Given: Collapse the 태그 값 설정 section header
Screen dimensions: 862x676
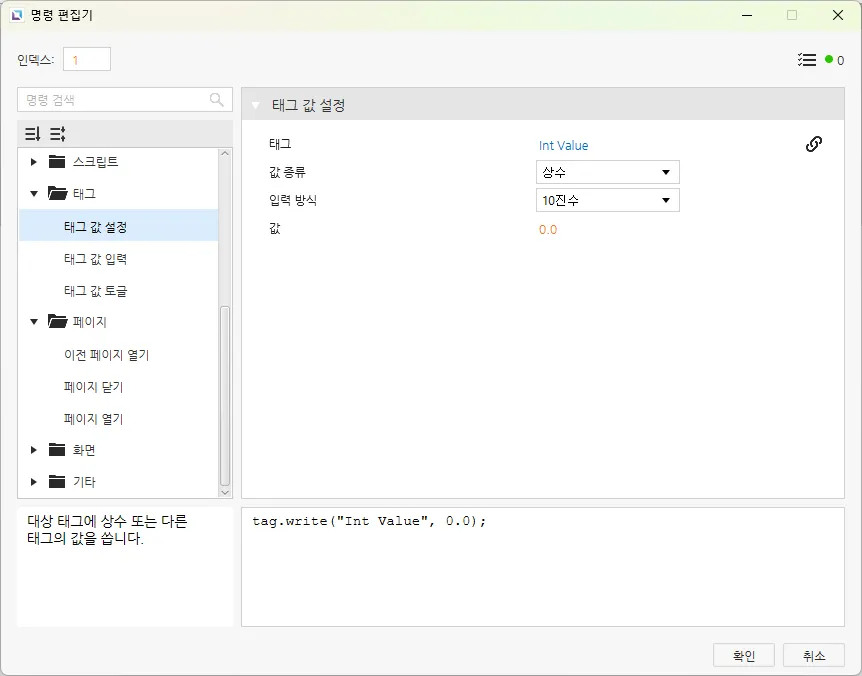Looking at the screenshot, I should [x=256, y=106].
